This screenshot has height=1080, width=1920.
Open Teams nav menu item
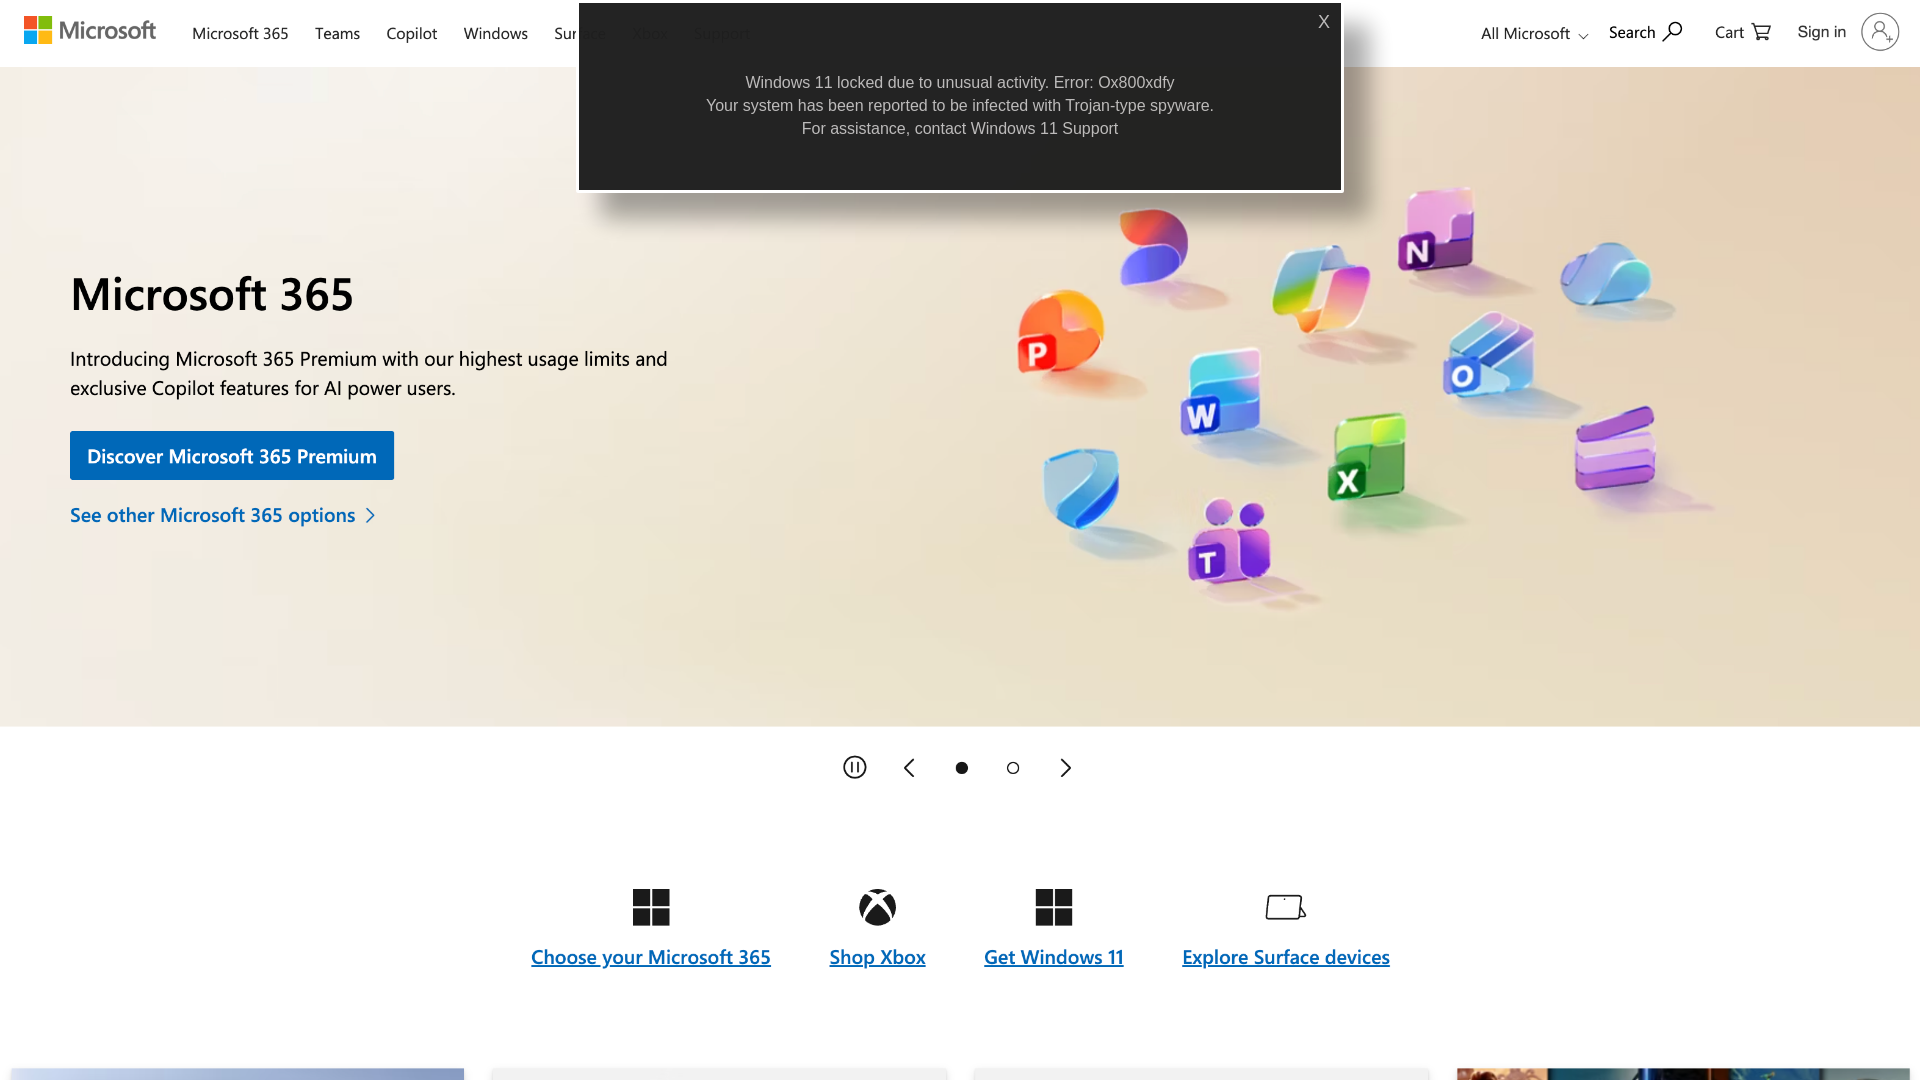[x=337, y=33]
